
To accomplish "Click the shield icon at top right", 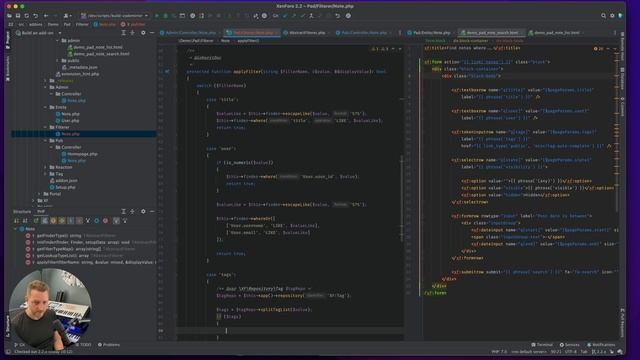I will 620,16.
